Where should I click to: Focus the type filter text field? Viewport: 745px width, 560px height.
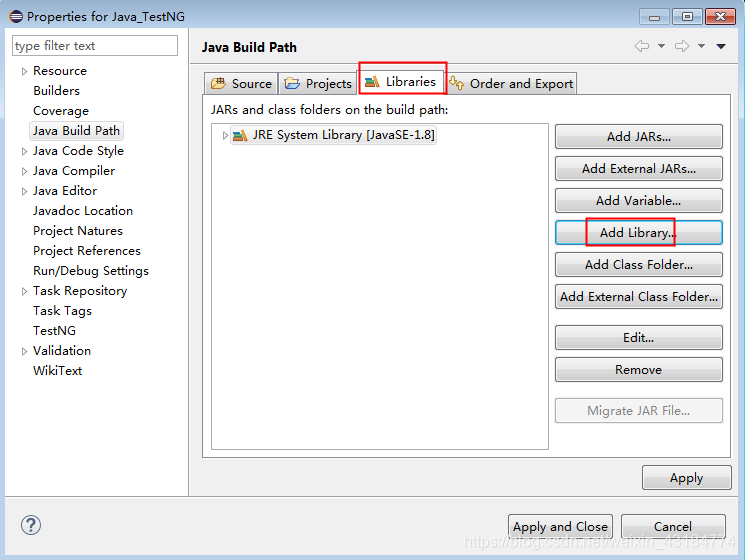(x=95, y=46)
